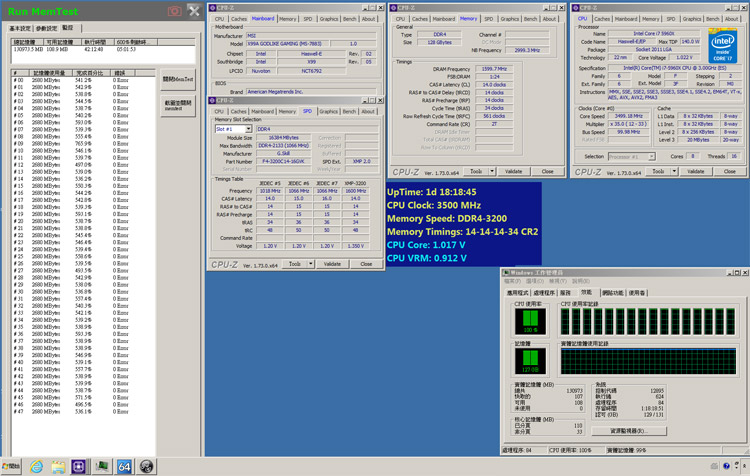This screenshot has width=750, height=476.
Task: Click the Intel Core i7 logo in CPU-Z
Action: click(722, 45)
